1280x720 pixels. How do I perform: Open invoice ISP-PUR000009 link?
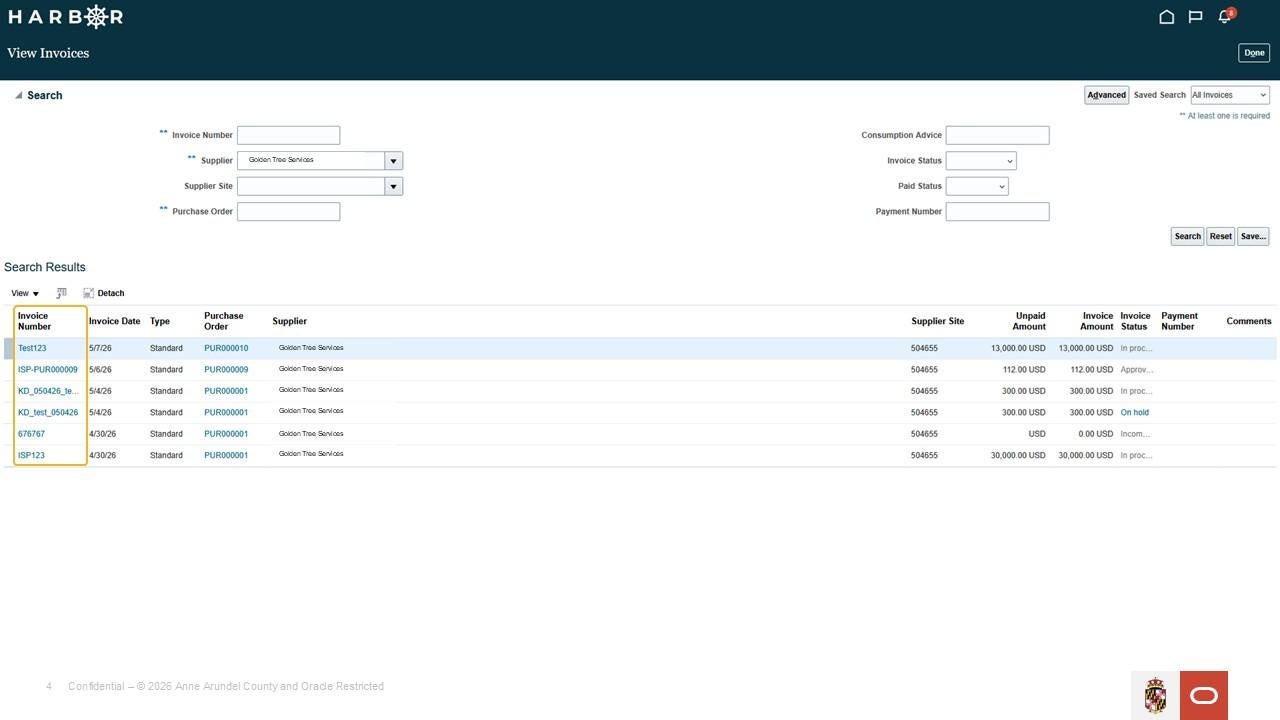click(x=48, y=370)
